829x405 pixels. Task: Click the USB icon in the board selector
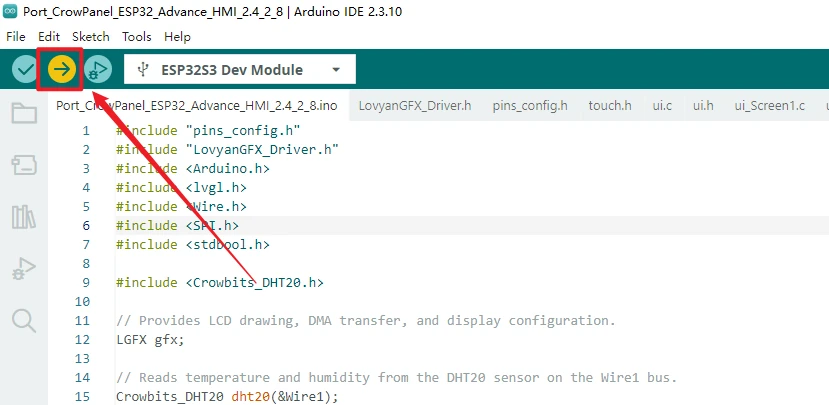point(142,70)
